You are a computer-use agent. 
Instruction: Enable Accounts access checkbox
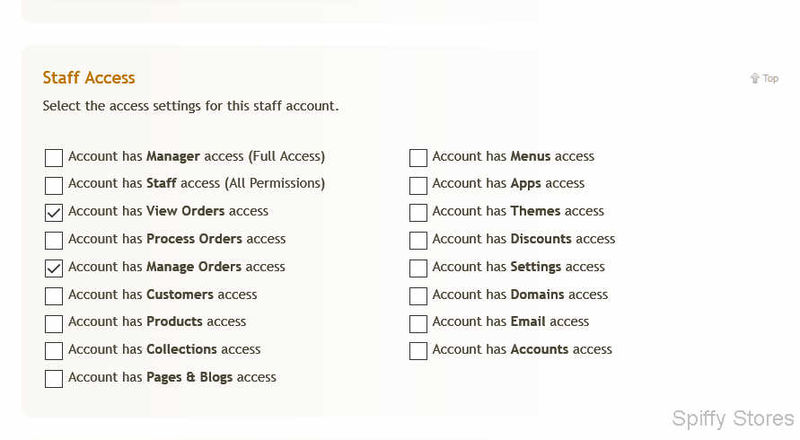418,351
